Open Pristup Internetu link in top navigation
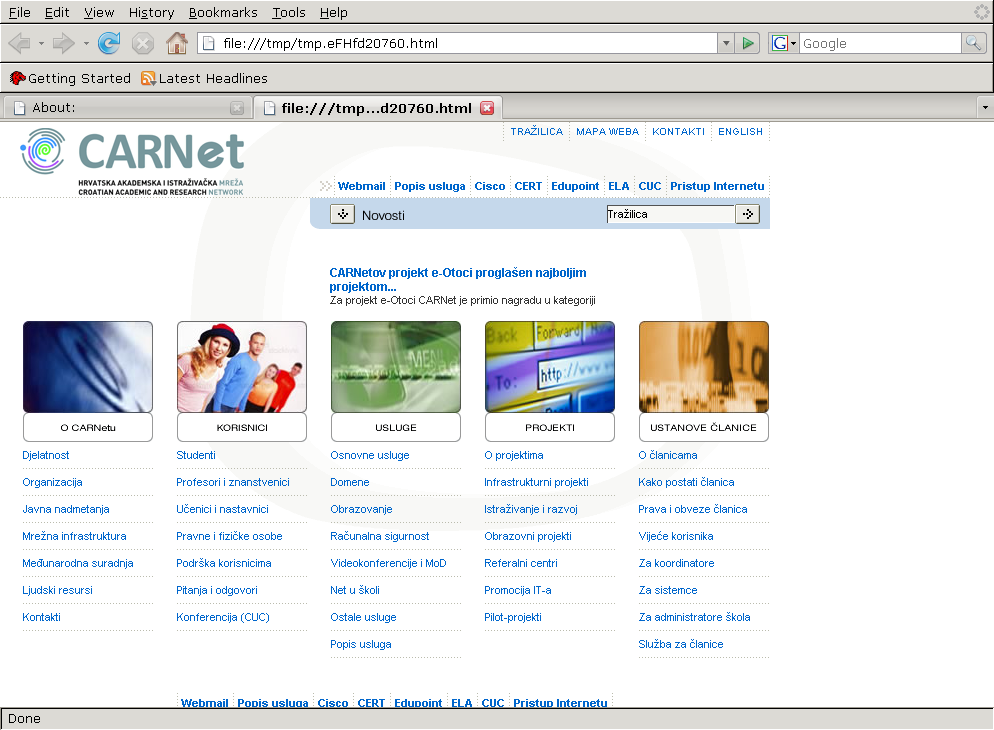The width and height of the screenshot is (994, 730). (x=718, y=186)
